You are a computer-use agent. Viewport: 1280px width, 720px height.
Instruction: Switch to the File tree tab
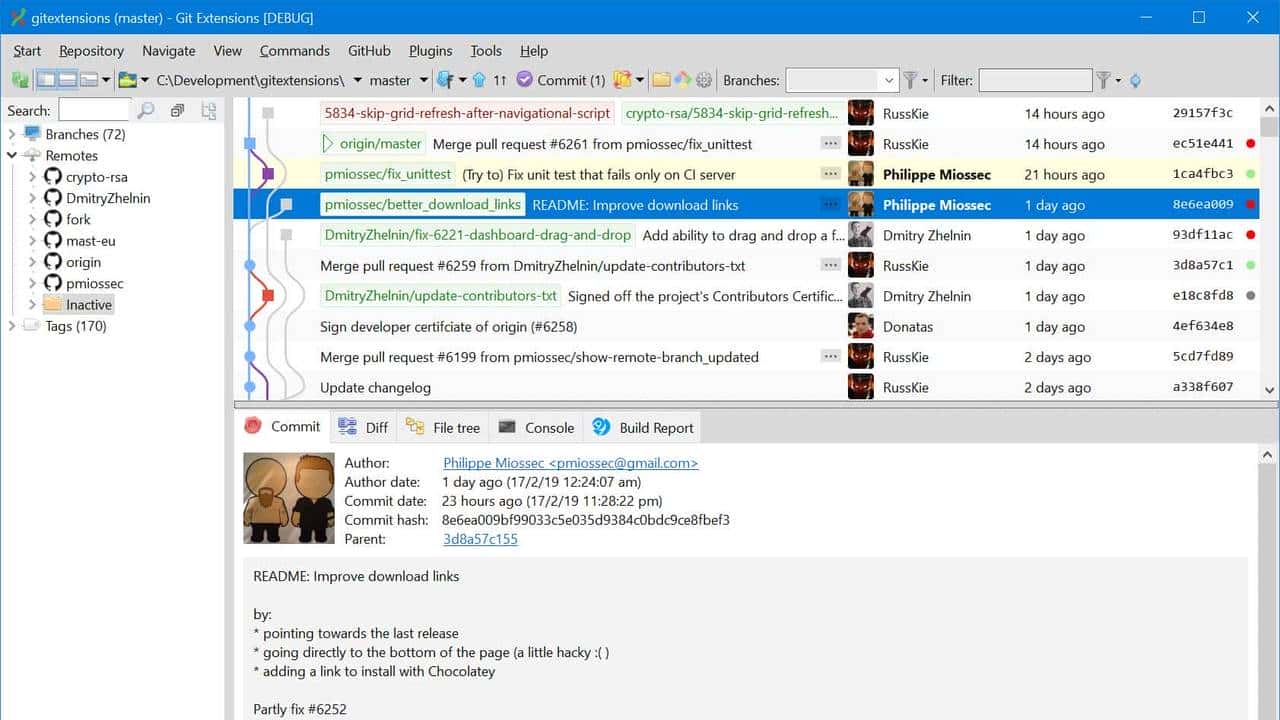(443, 427)
